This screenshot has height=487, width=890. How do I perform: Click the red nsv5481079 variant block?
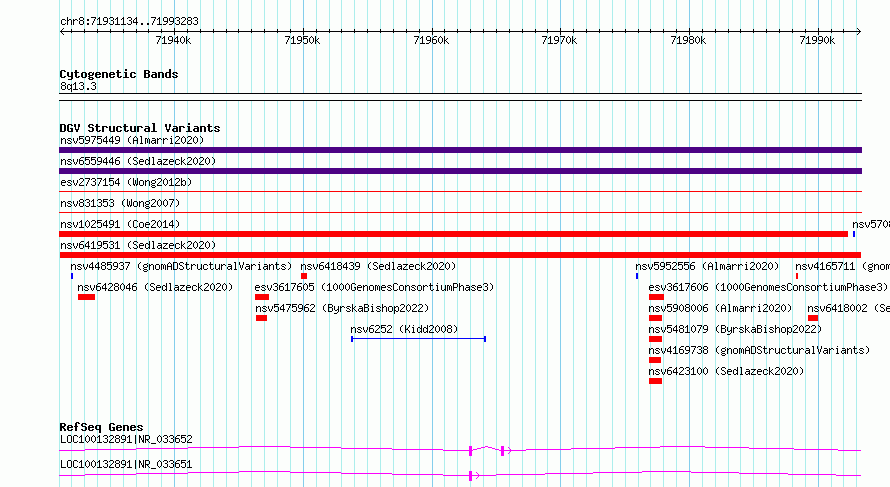pos(656,339)
